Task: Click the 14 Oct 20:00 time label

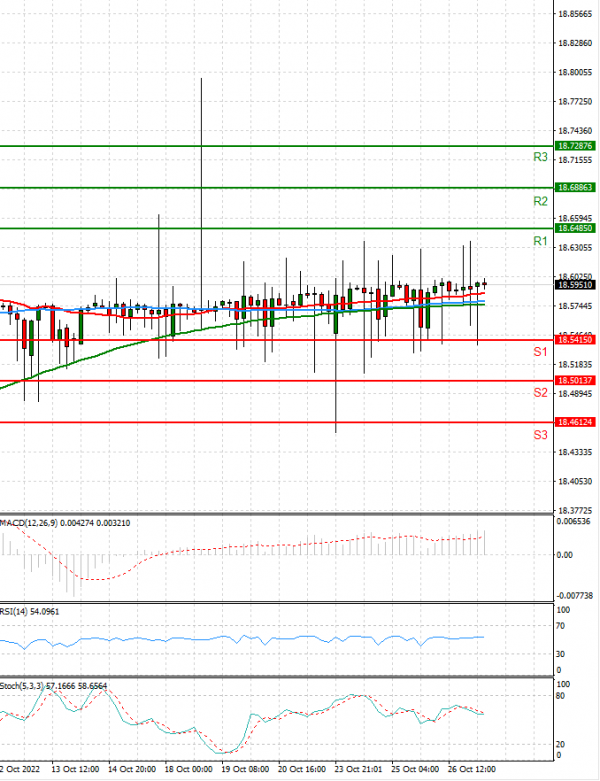Action: coord(132,770)
